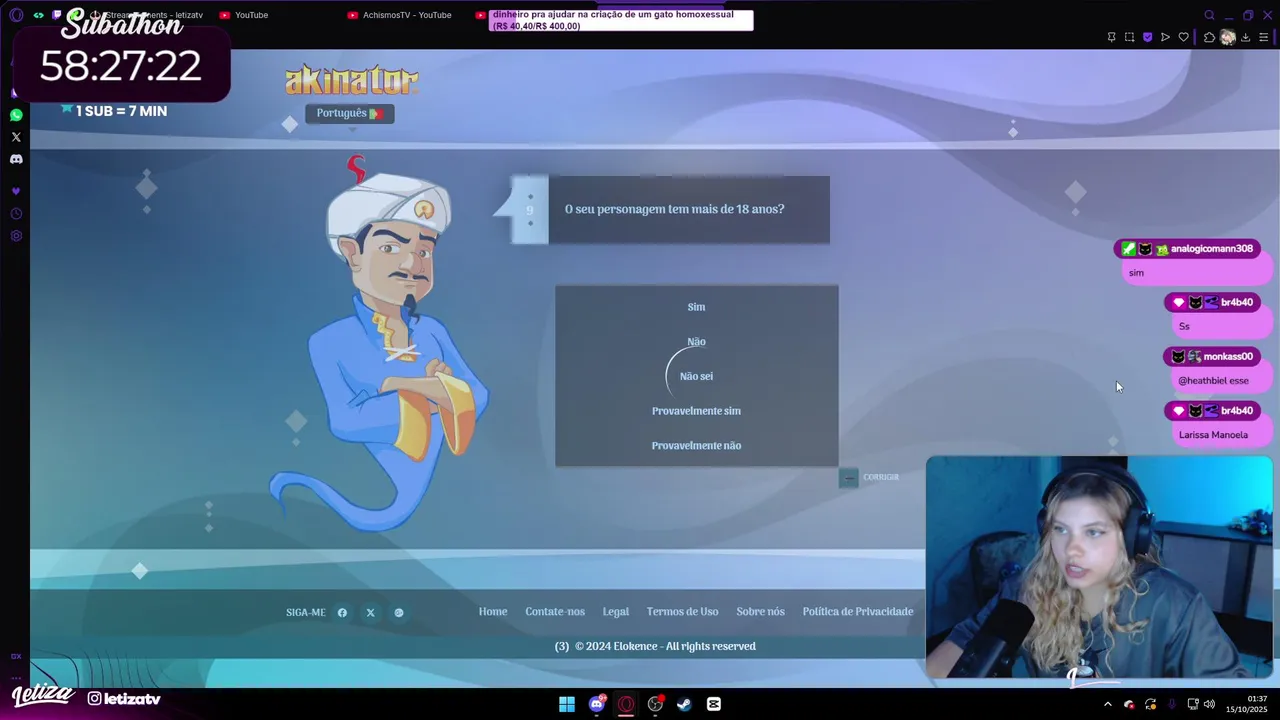Open the Português language selector

[349, 113]
